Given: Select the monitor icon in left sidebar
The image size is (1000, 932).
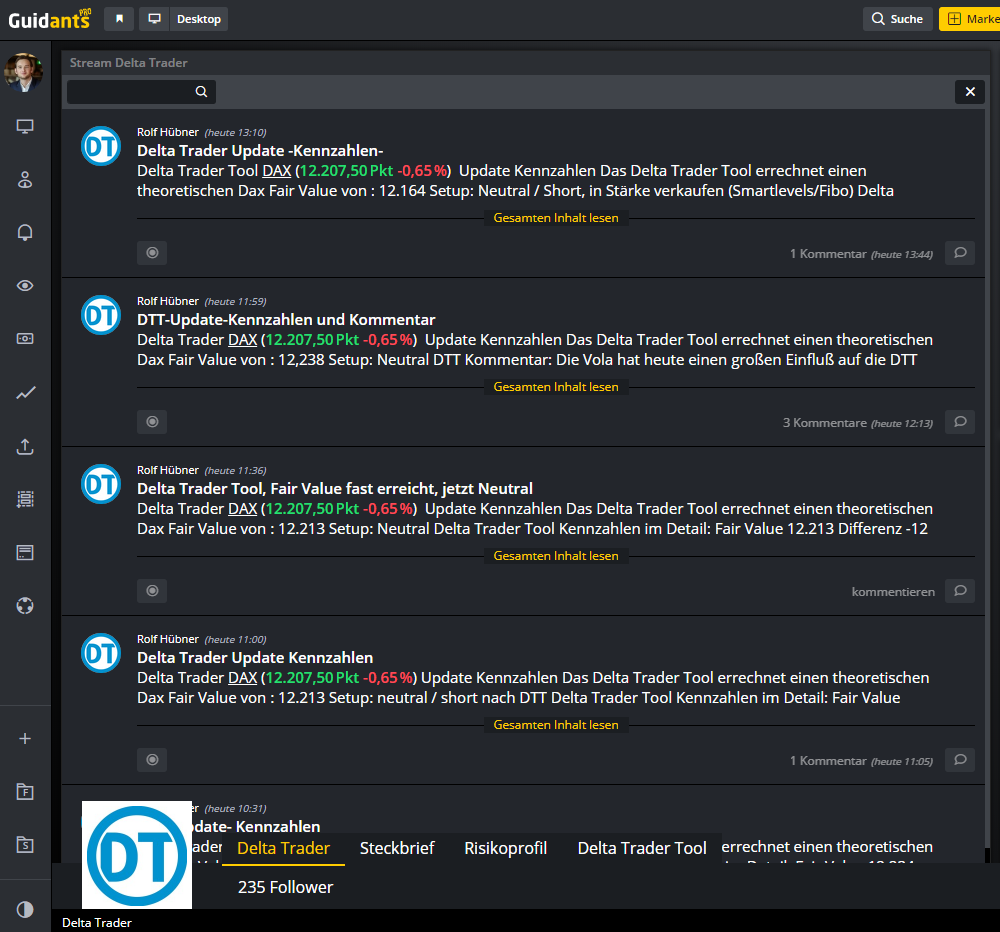Looking at the screenshot, I should [x=25, y=126].
